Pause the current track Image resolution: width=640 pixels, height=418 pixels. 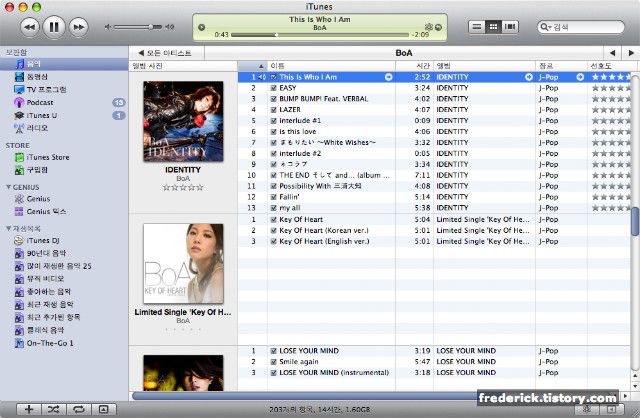click(54, 27)
